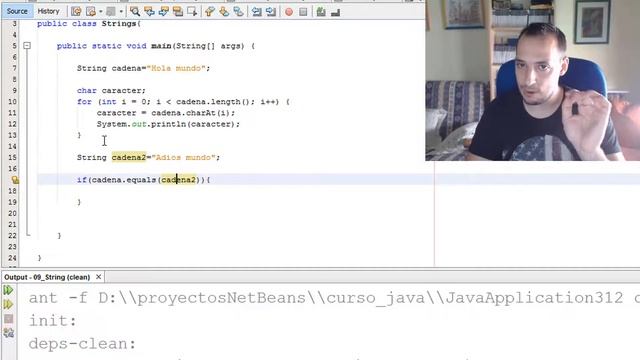640x360 pixels.
Task: Click the hint lightbulb on line 17
Action: pos(15,180)
